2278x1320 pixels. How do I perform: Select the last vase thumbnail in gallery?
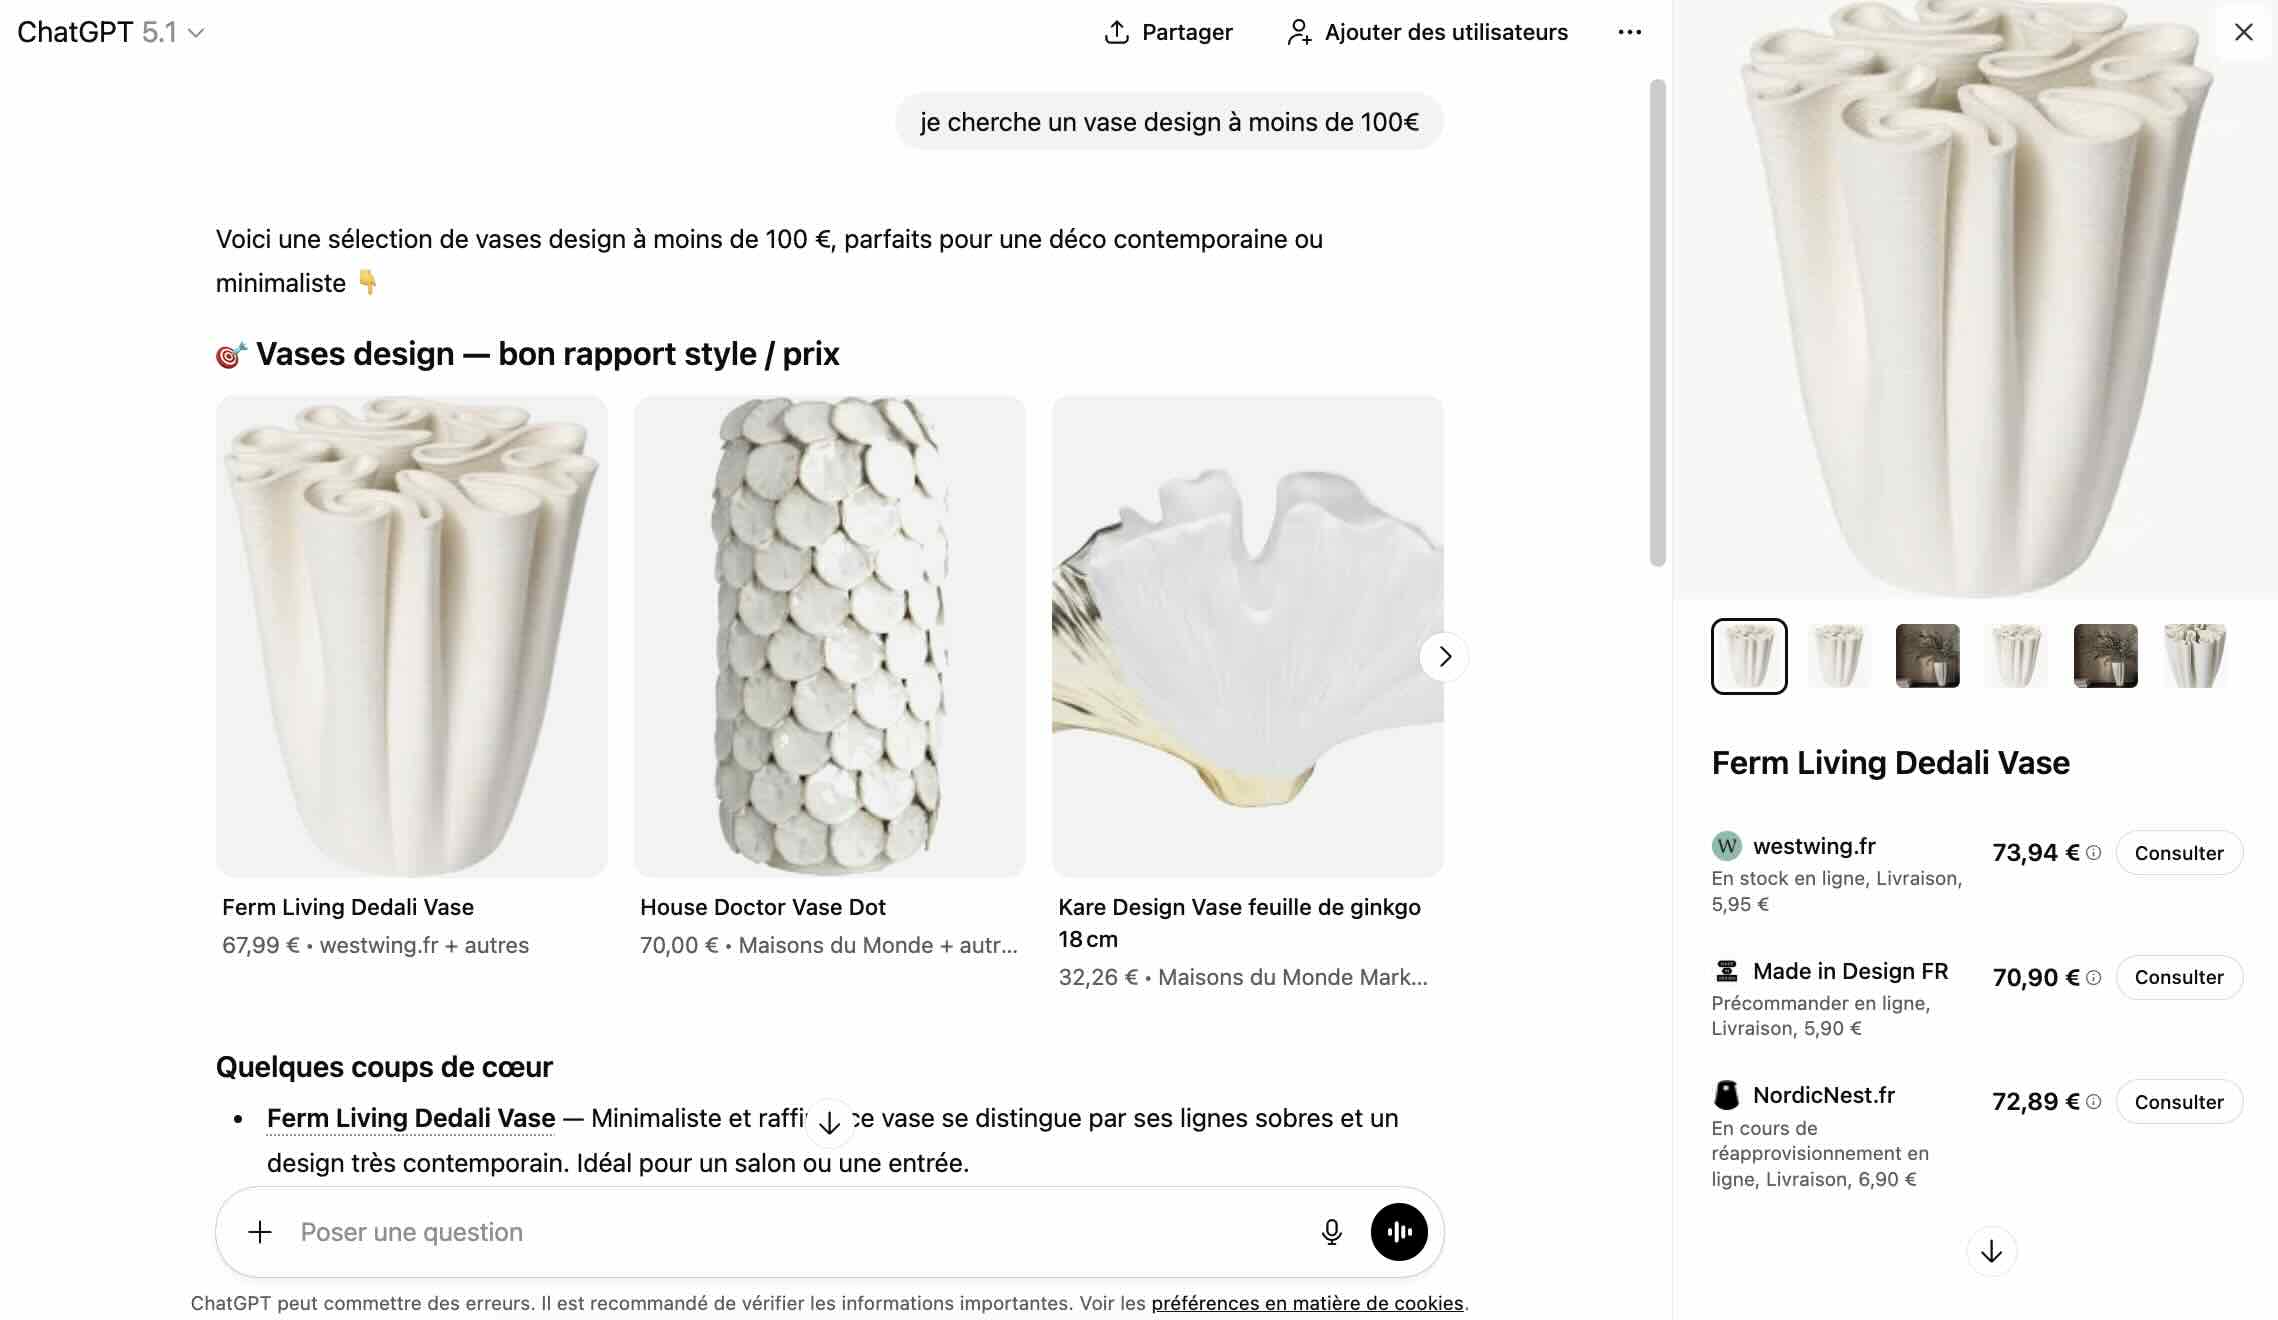tap(2194, 656)
